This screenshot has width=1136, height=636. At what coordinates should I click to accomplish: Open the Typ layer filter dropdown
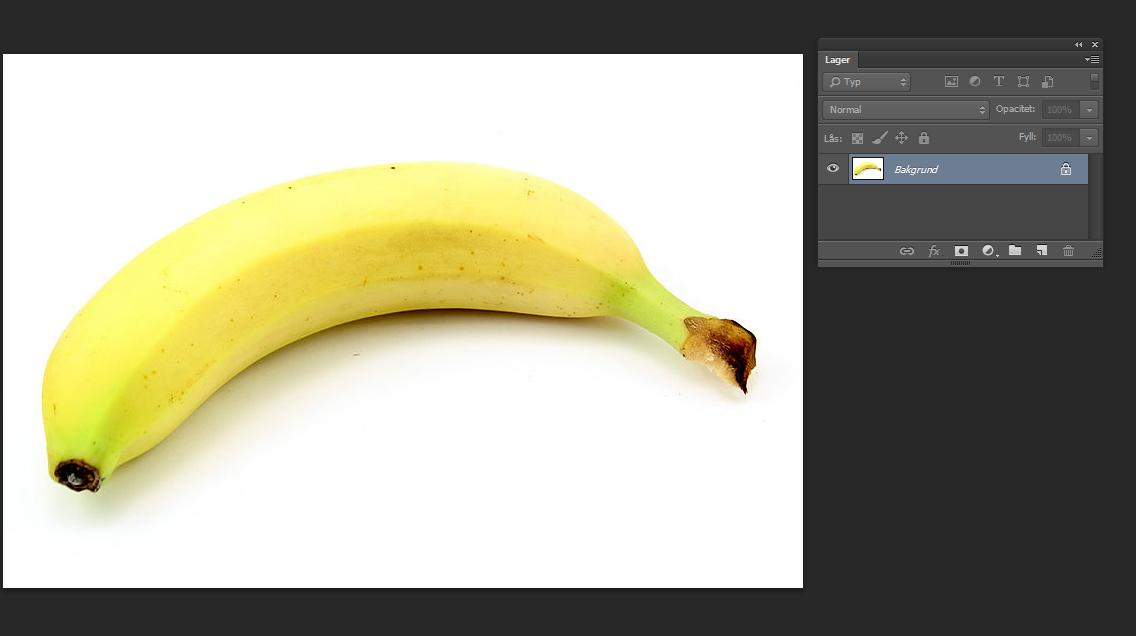[x=866, y=82]
